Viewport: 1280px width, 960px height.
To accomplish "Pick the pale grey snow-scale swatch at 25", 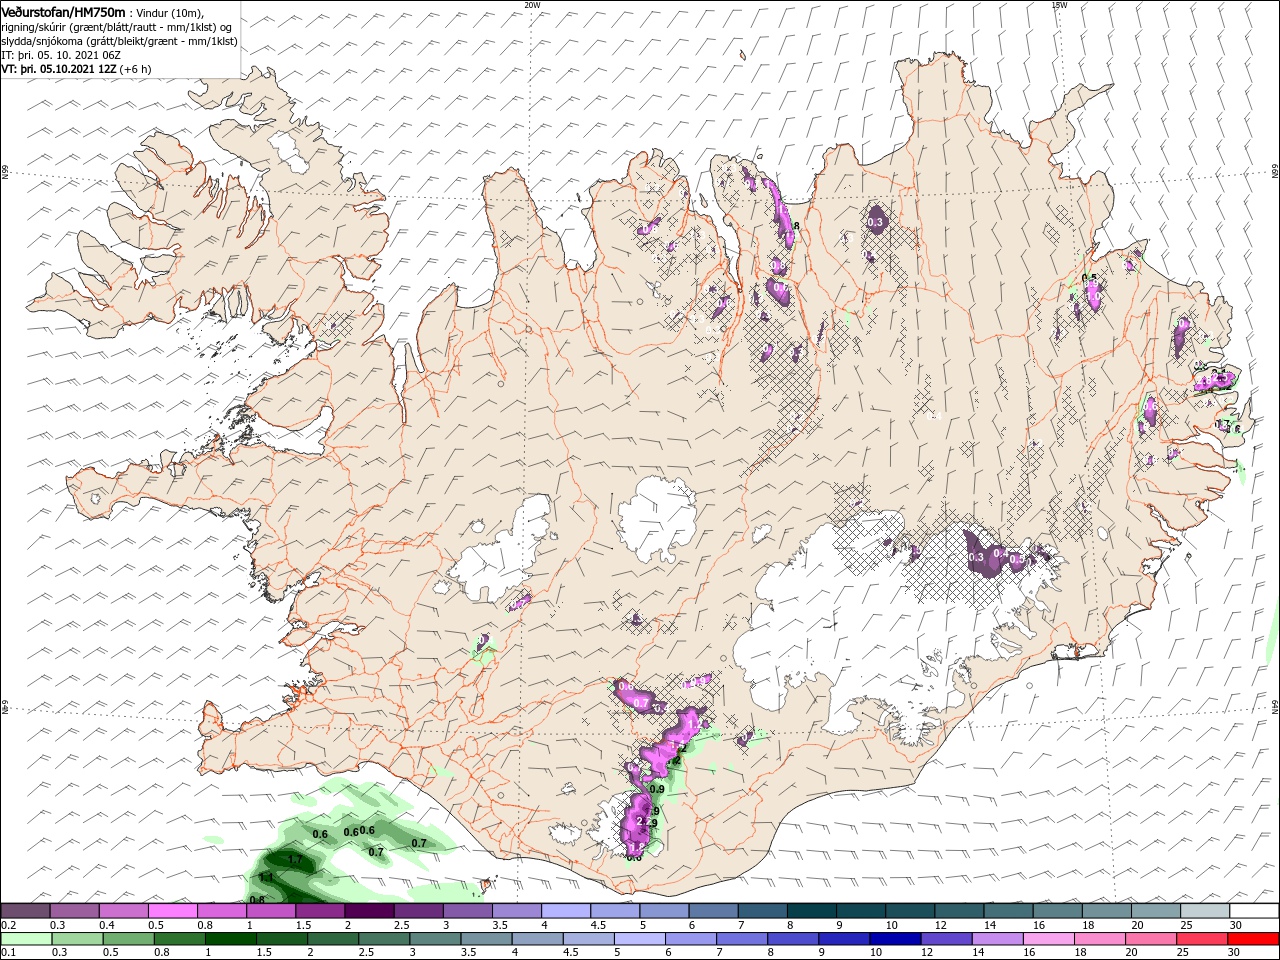I will click(1203, 911).
